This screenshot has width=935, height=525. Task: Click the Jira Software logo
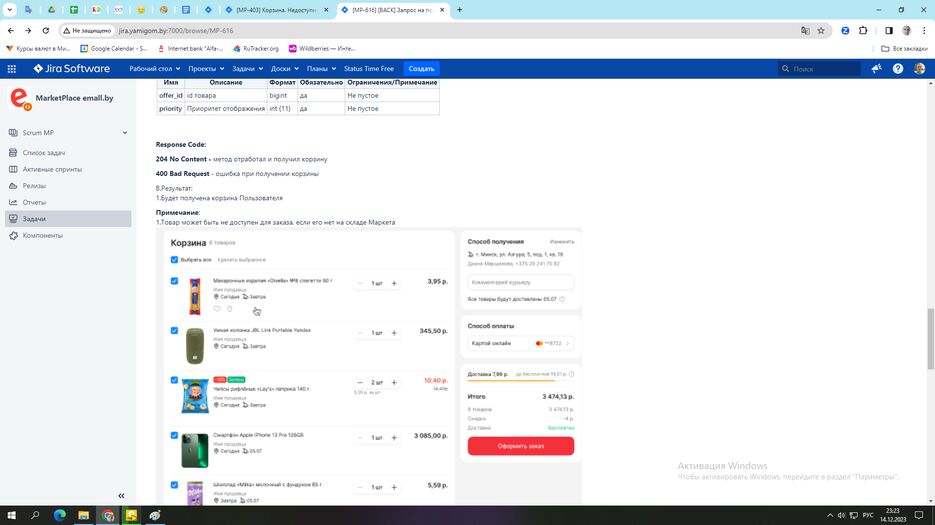click(x=72, y=69)
